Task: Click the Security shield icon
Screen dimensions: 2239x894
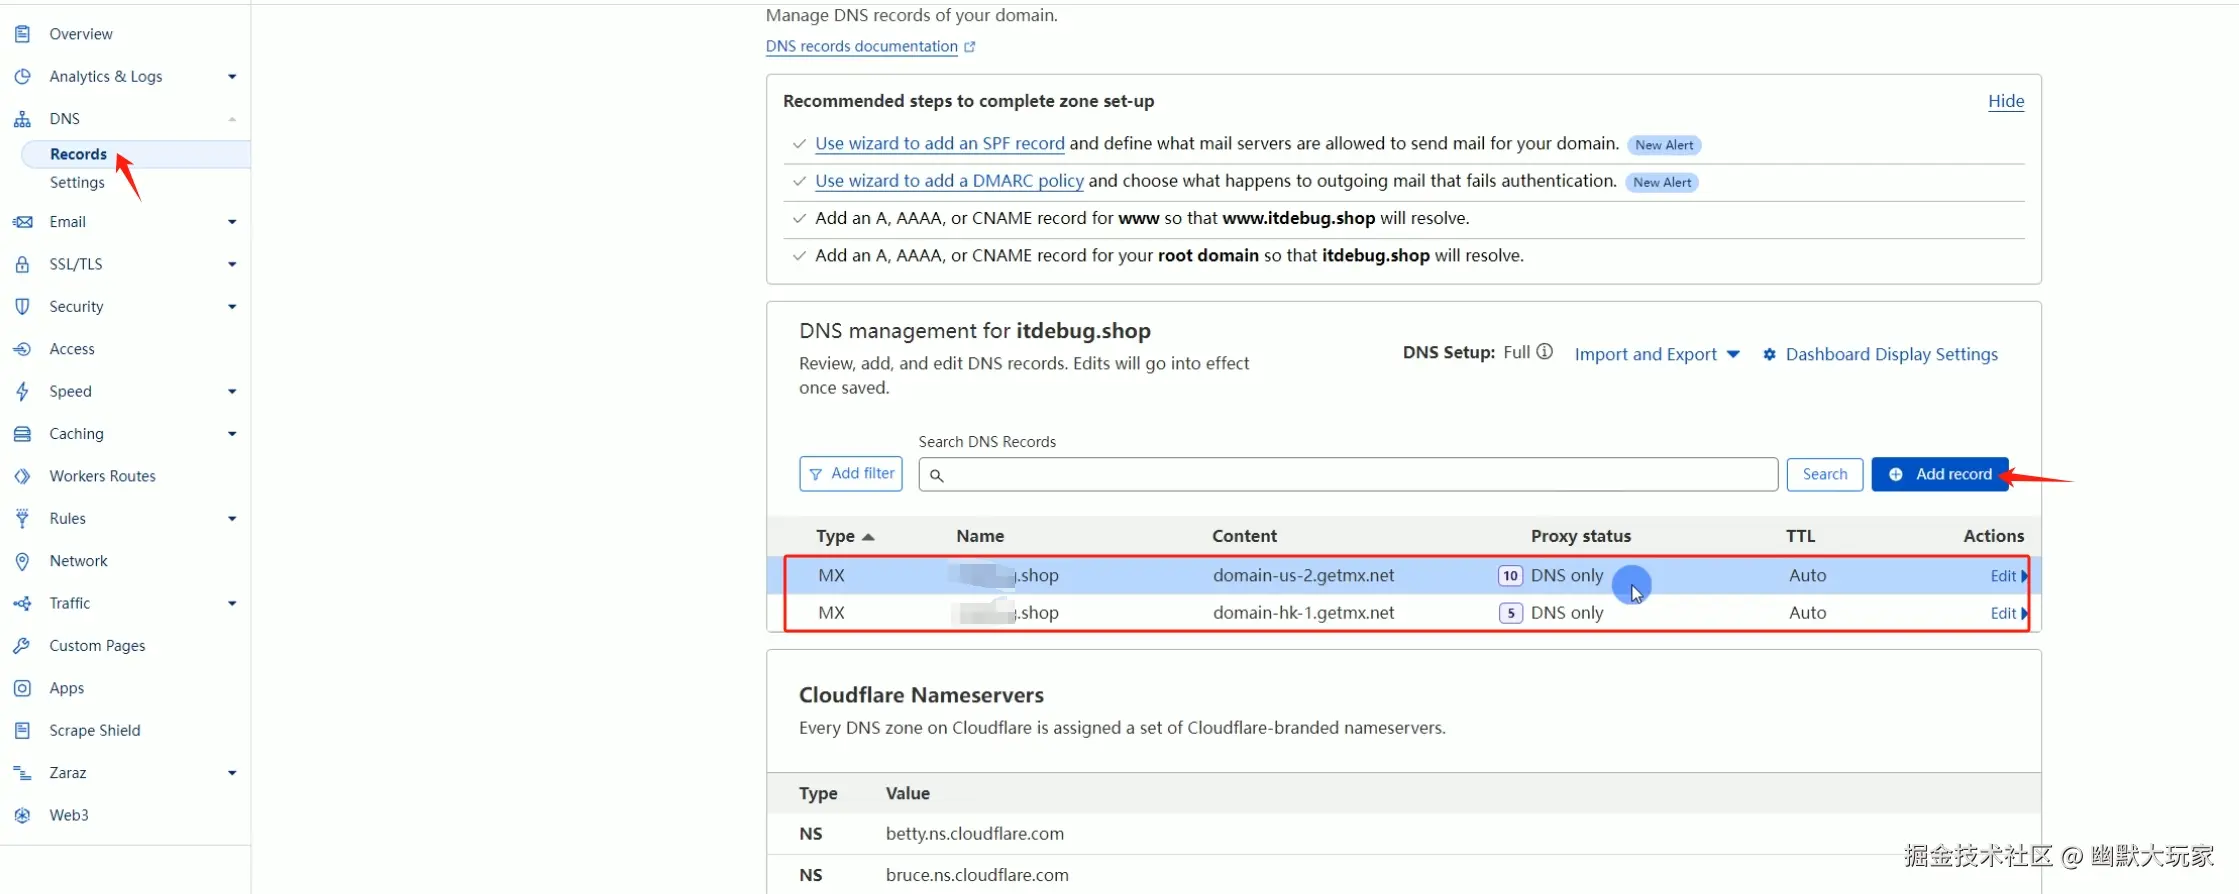Action: pyautogui.click(x=22, y=306)
